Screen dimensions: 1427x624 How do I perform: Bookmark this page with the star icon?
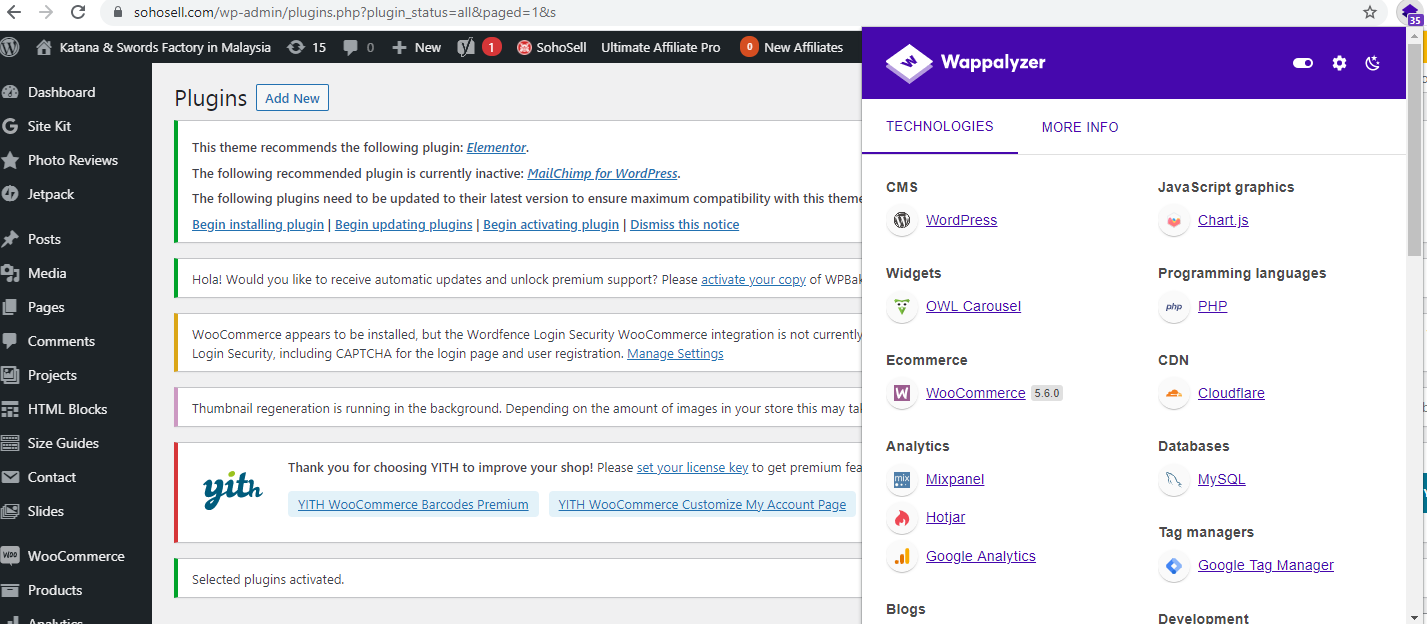pos(1370,13)
